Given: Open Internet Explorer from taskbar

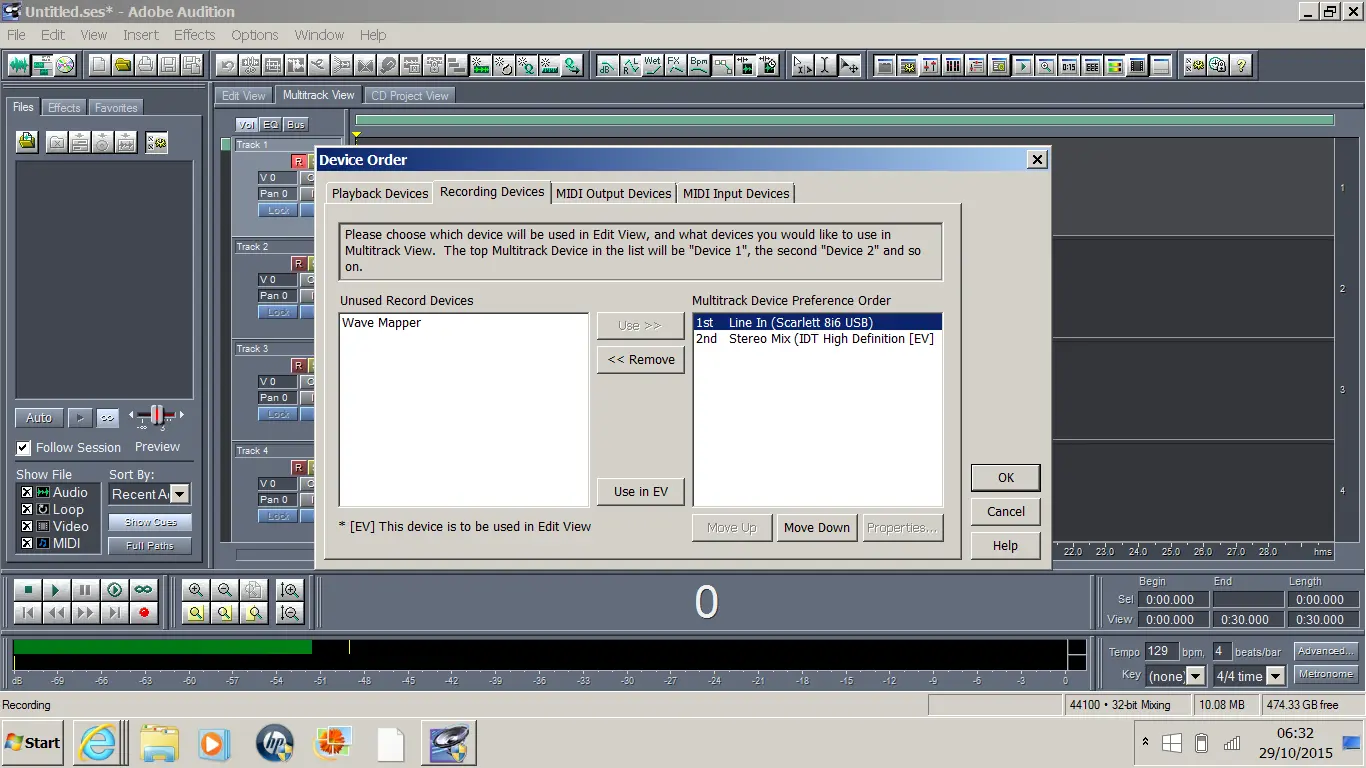Looking at the screenshot, I should pyautogui.click(x=98, y=744).
